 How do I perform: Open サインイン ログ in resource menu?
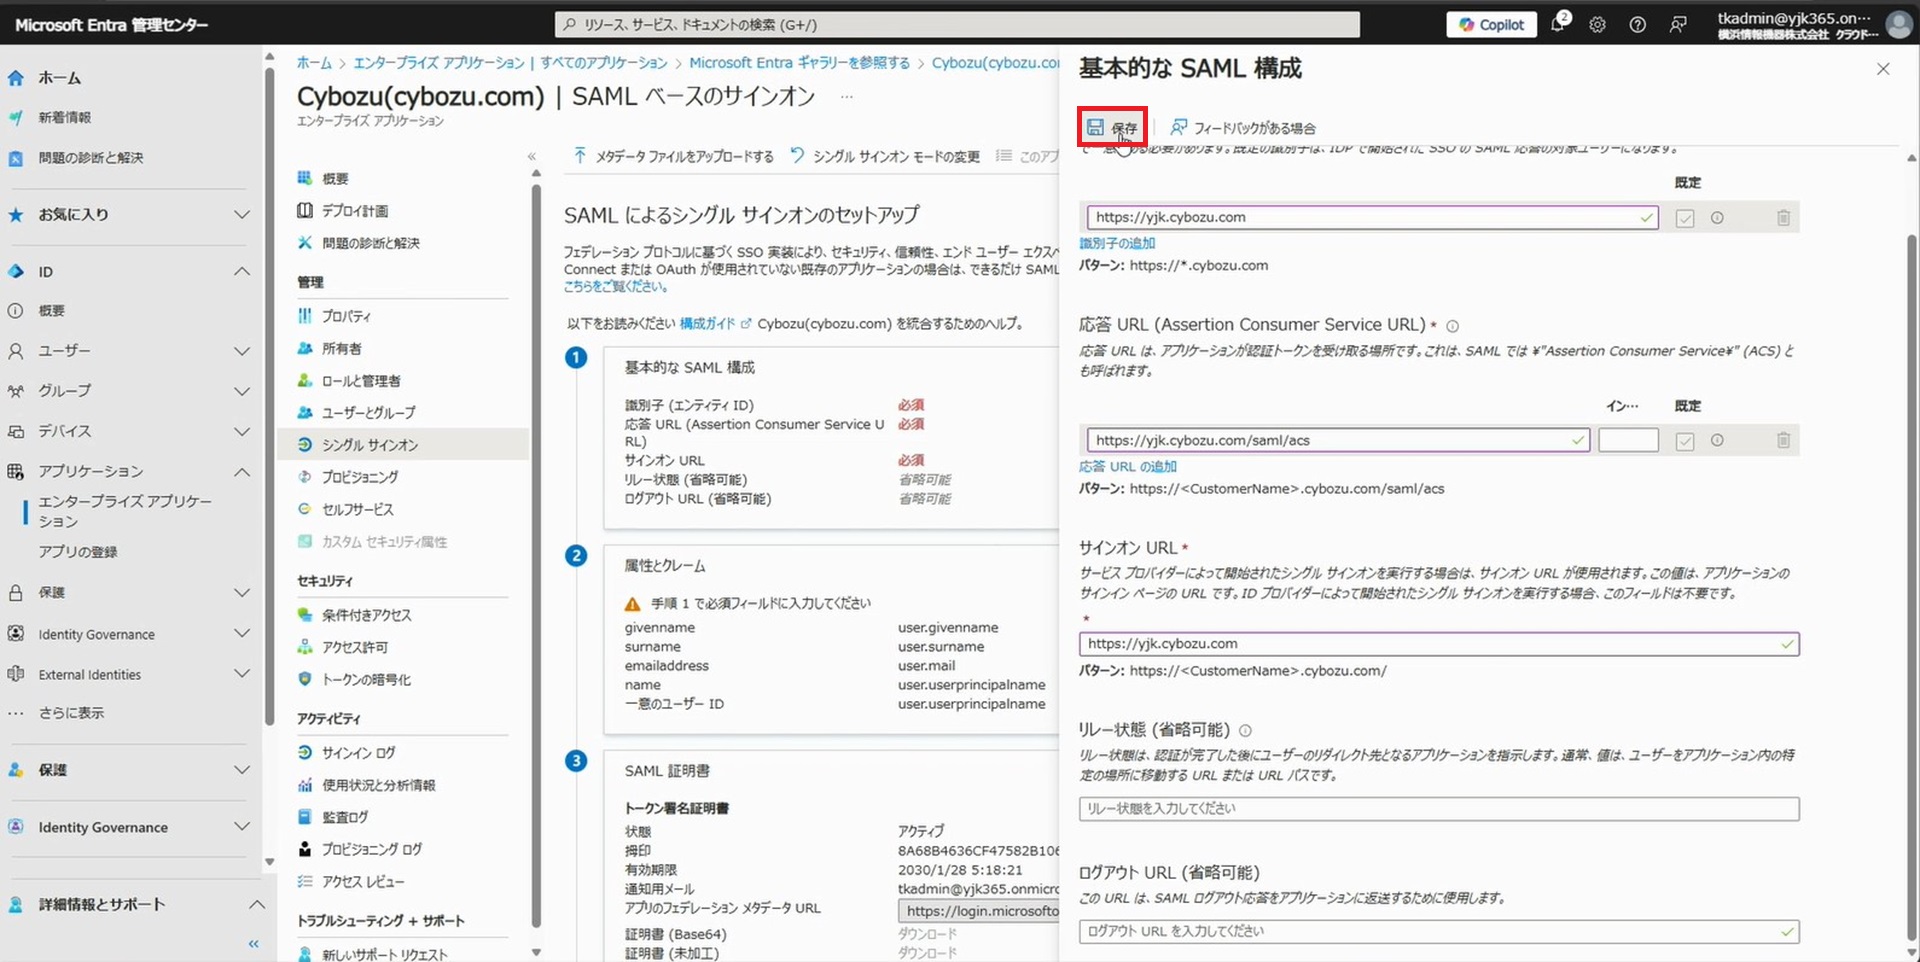(358, 753)
